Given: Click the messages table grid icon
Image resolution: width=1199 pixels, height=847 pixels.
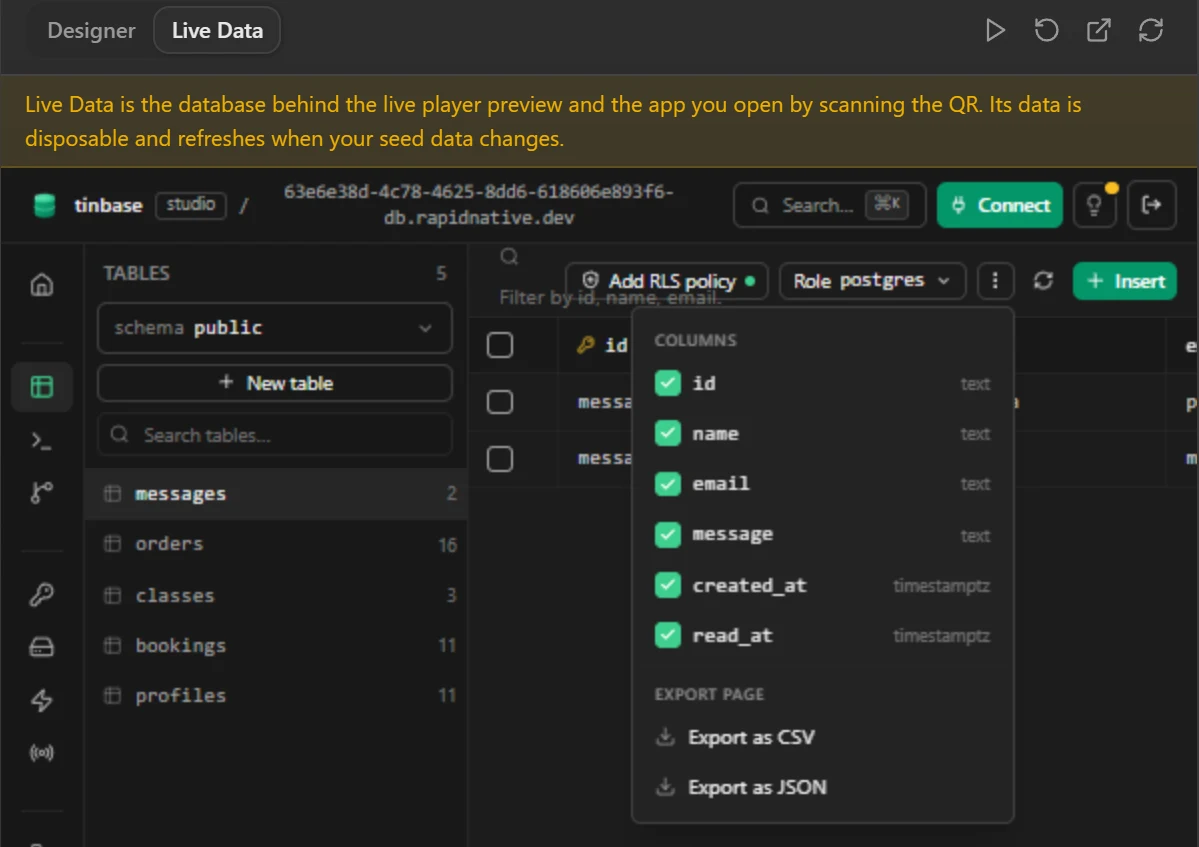Looking at the screenshot, I should click(x=112, y=494).
